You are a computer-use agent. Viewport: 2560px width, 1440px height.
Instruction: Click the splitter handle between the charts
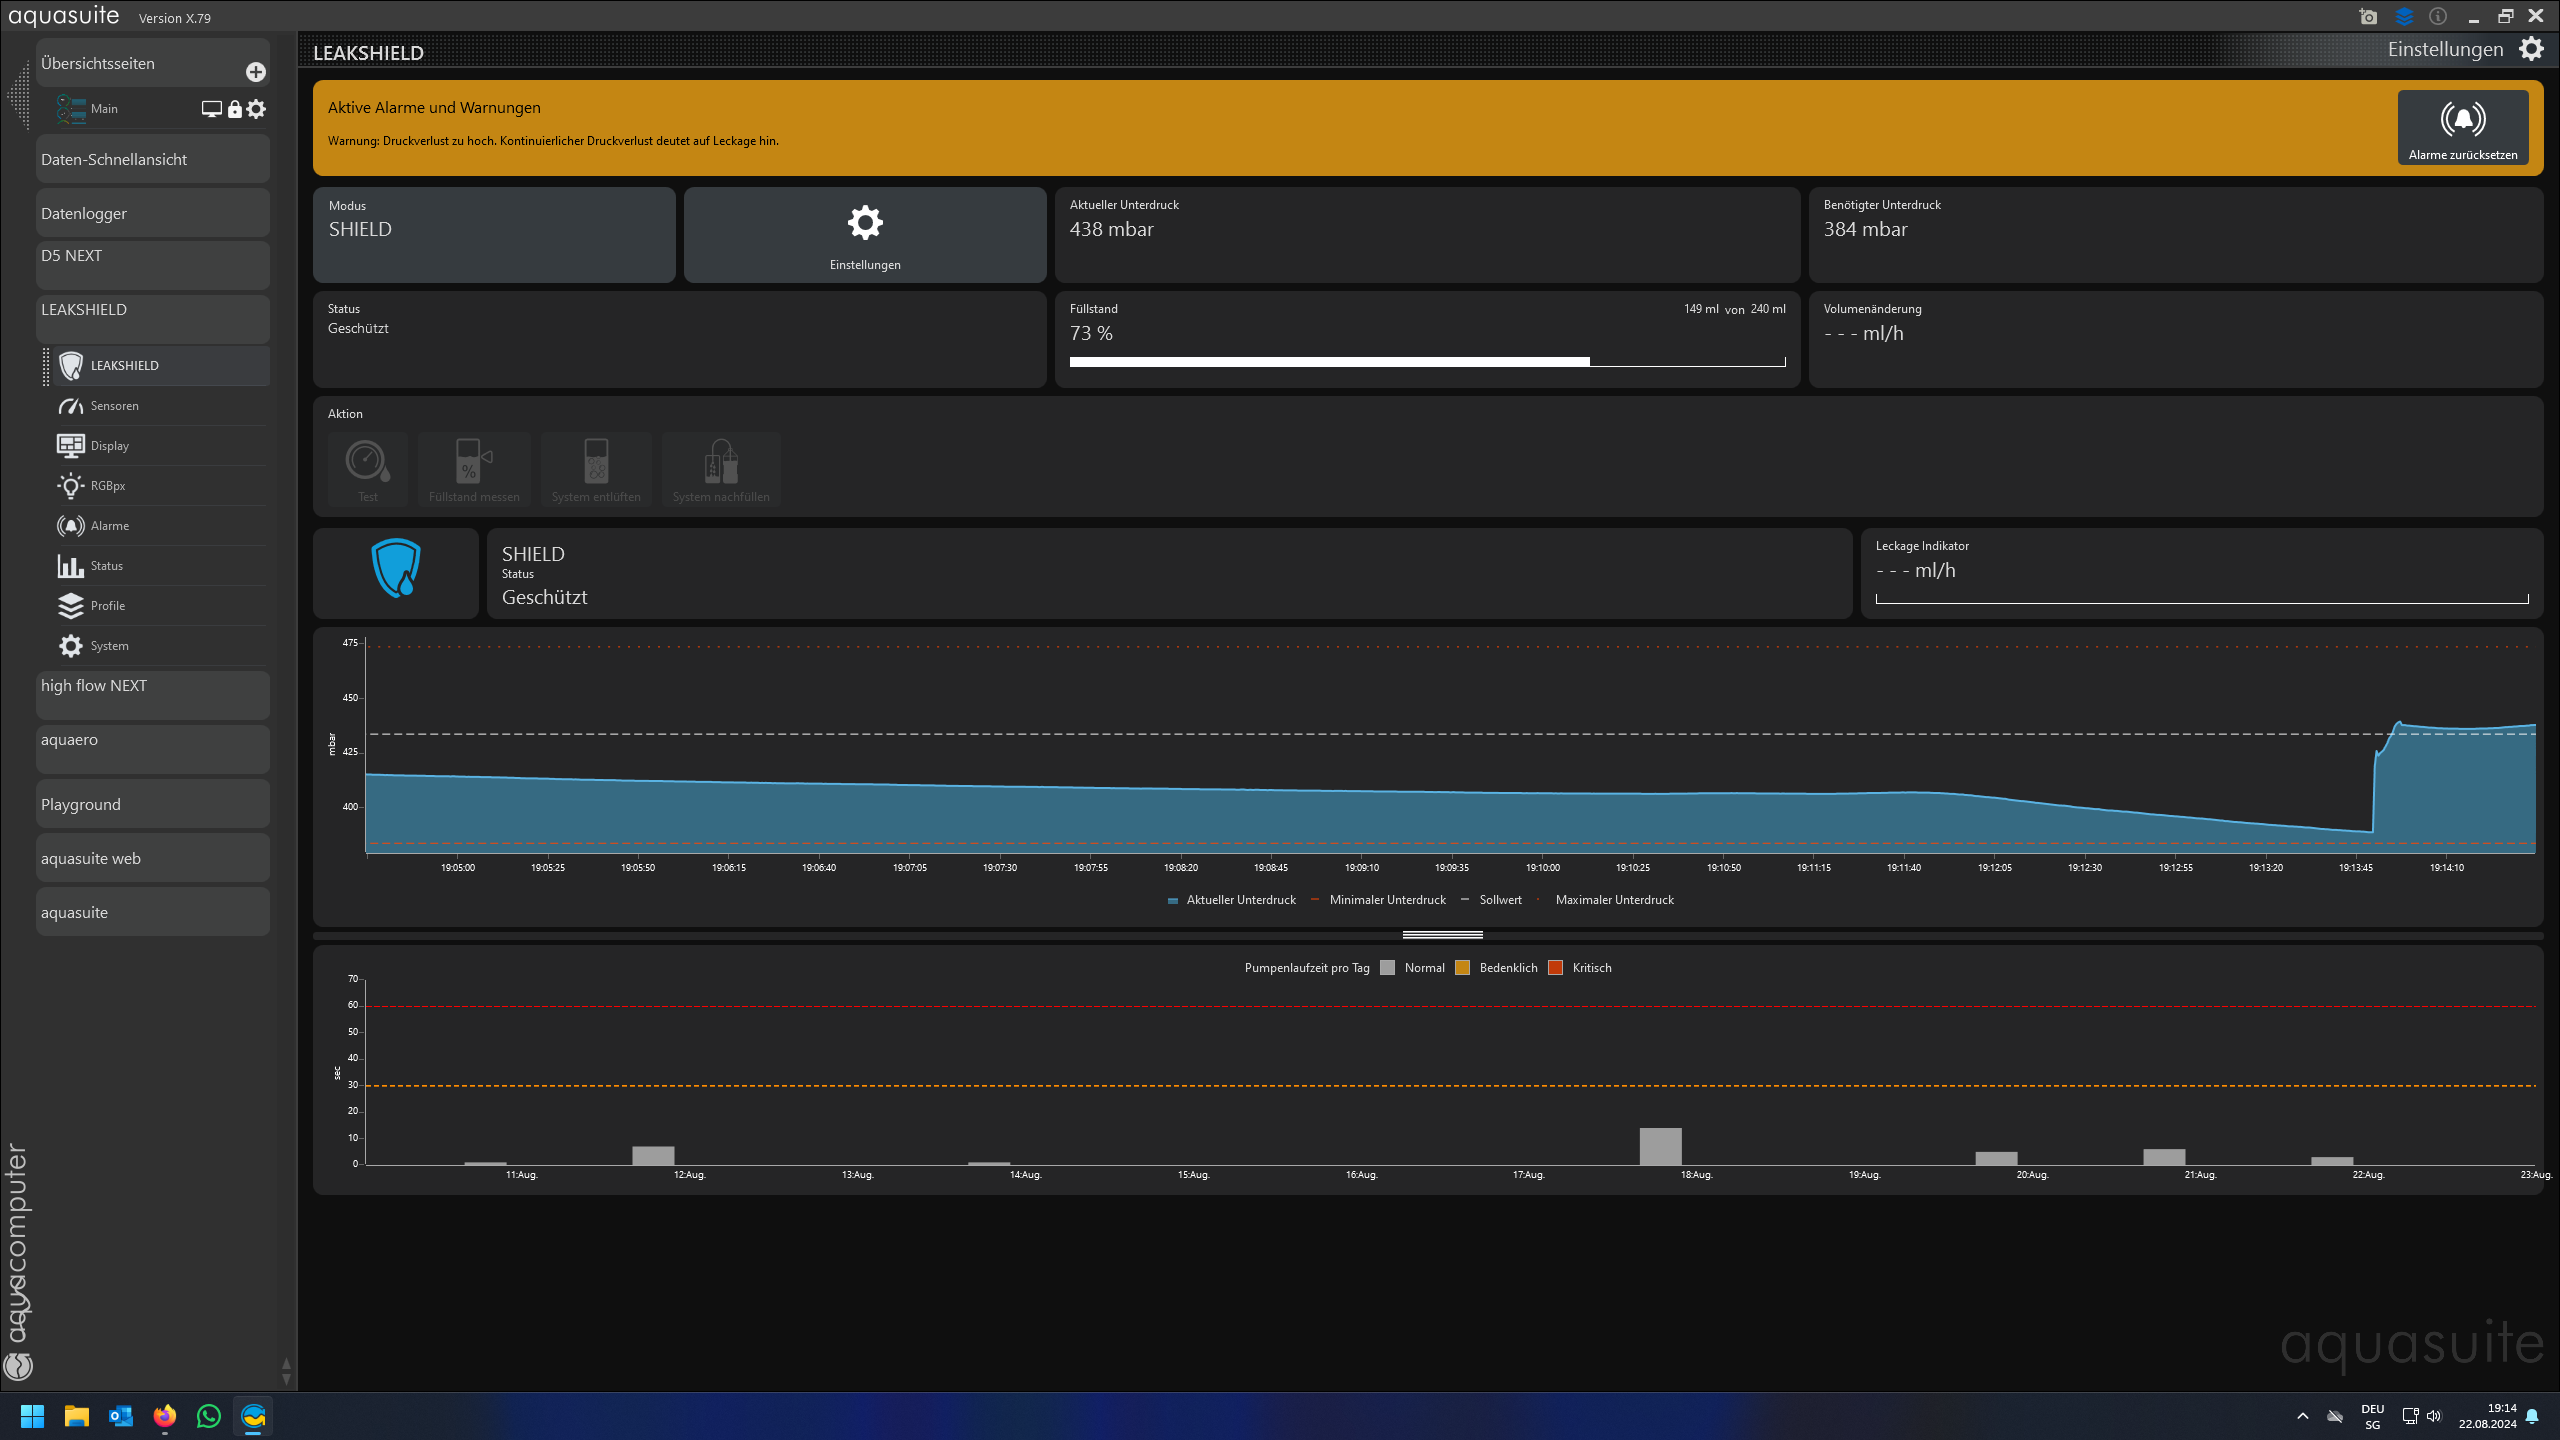(x=1442, y=935)
